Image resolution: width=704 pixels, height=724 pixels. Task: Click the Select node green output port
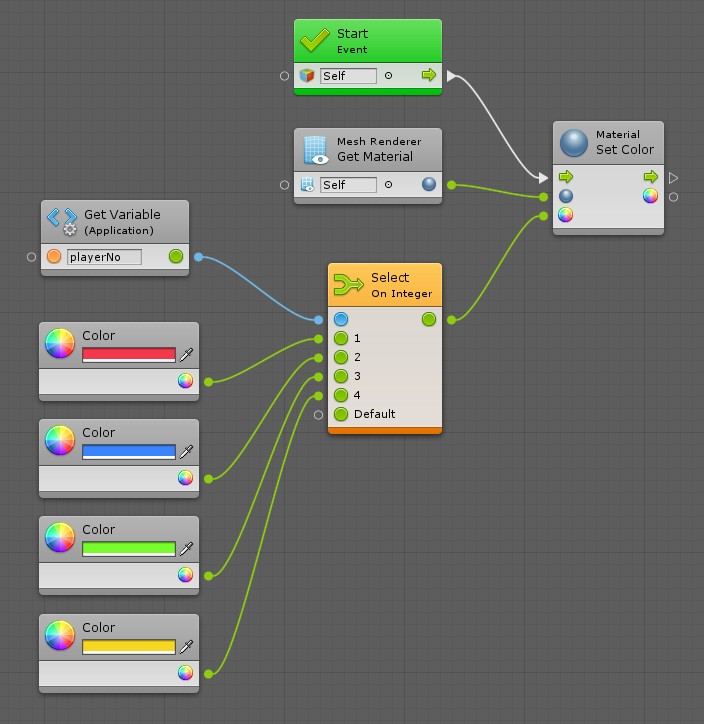tap(429, 319)
